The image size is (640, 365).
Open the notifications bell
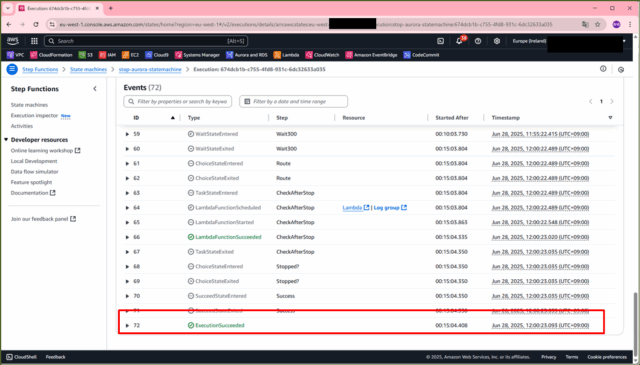460,41
